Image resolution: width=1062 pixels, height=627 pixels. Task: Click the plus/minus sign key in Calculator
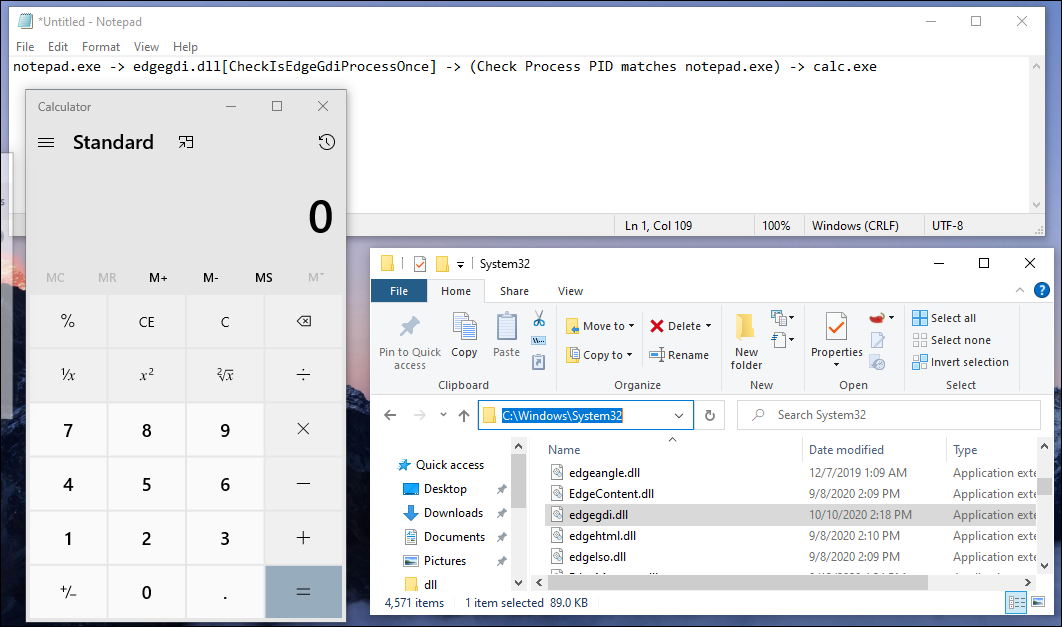[68, 592]
